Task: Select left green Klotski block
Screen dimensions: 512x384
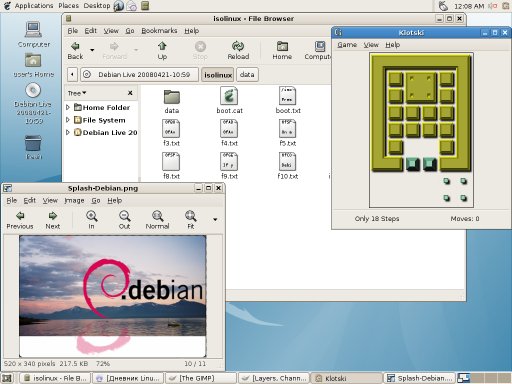Action: point(413,164)
